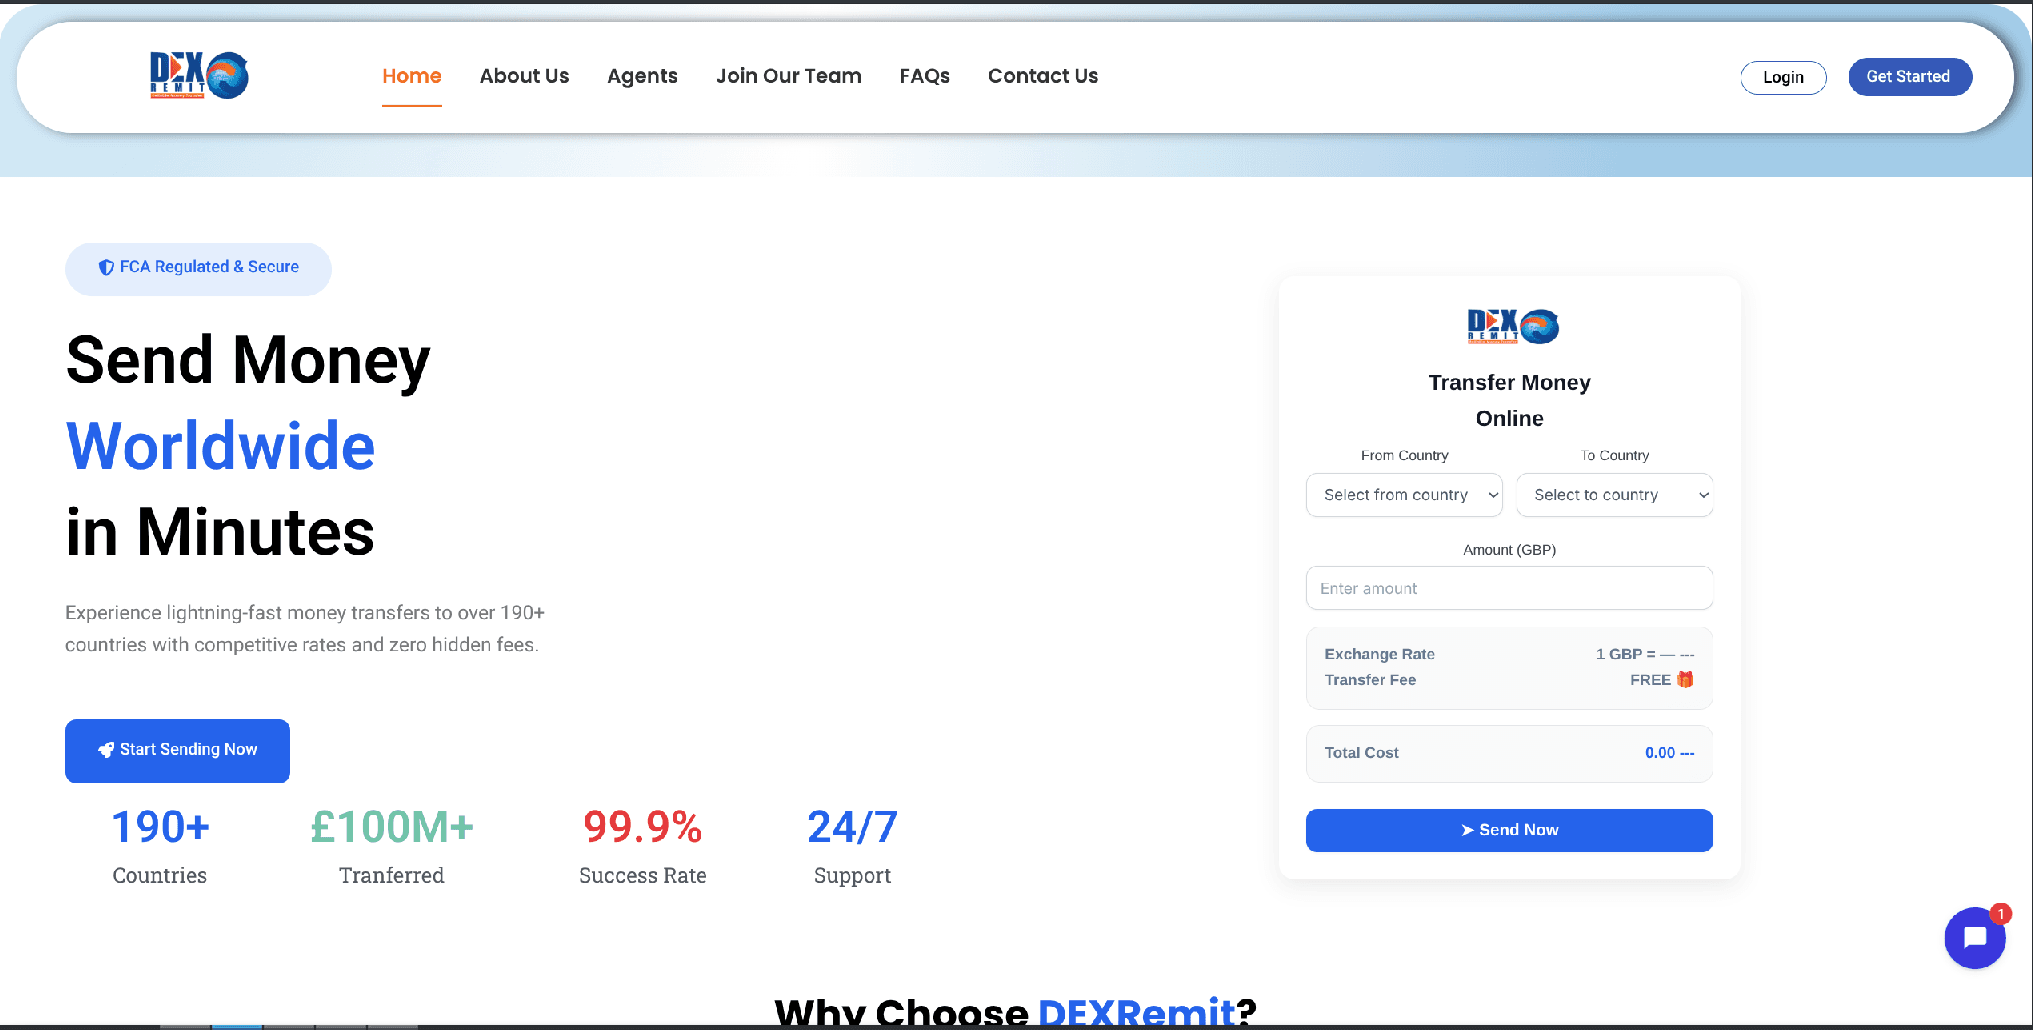2033x1030 pixels.
Task: Click the FCA Regulated & Secure badge
Action: pyautogui.click(x=198, y=268)
